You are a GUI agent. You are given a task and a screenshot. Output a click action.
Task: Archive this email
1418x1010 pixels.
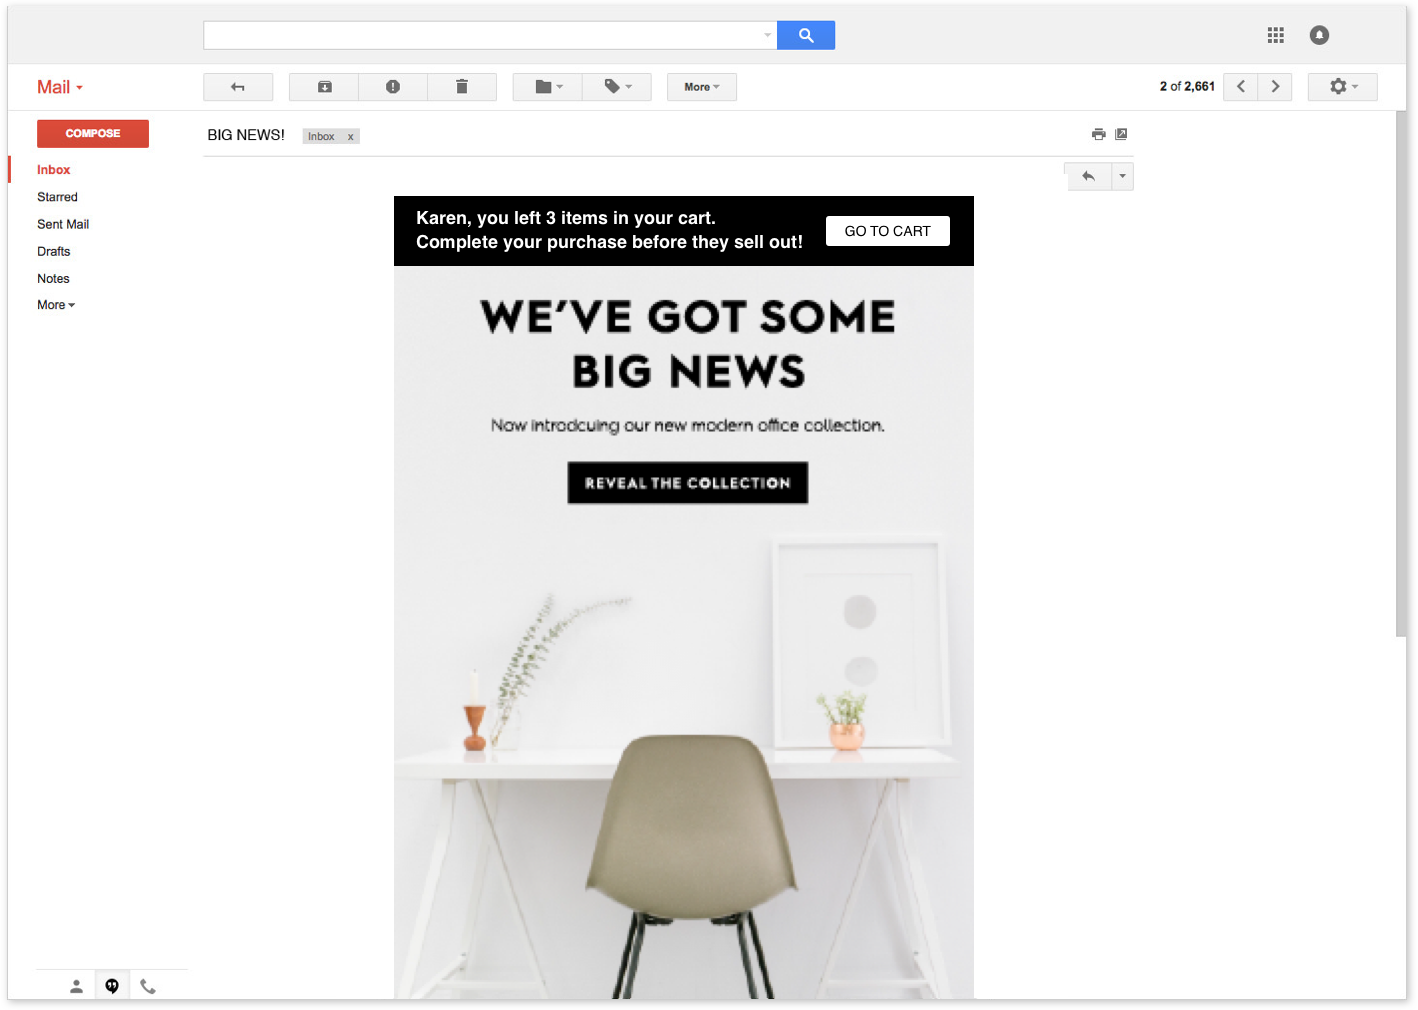[x=324, y=87]
